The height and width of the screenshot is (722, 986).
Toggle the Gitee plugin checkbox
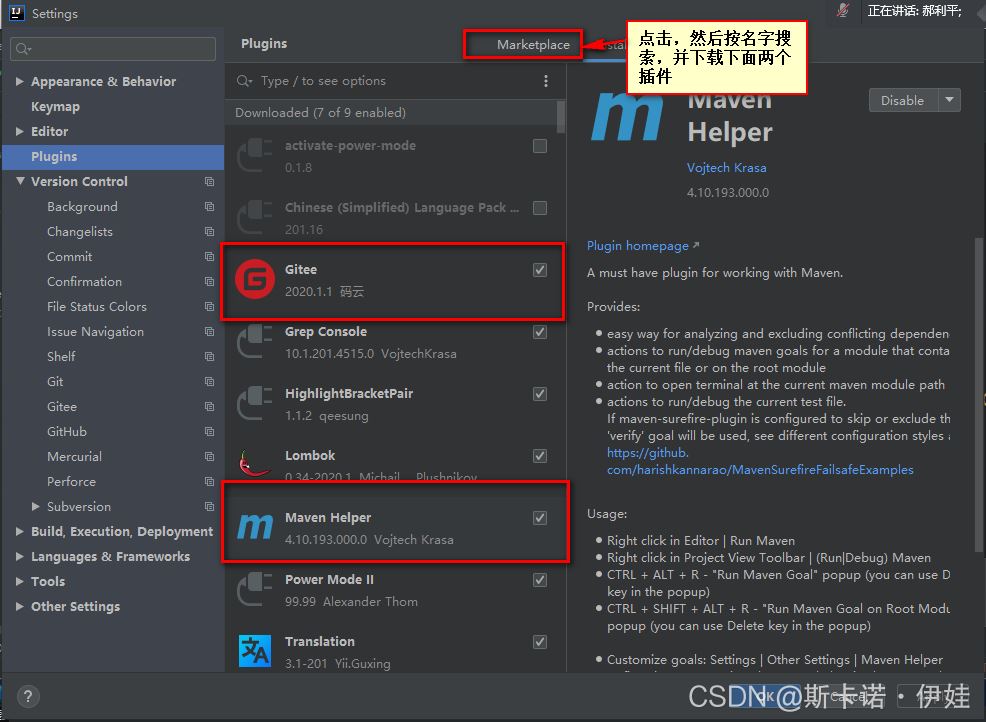tap(540, 270)
